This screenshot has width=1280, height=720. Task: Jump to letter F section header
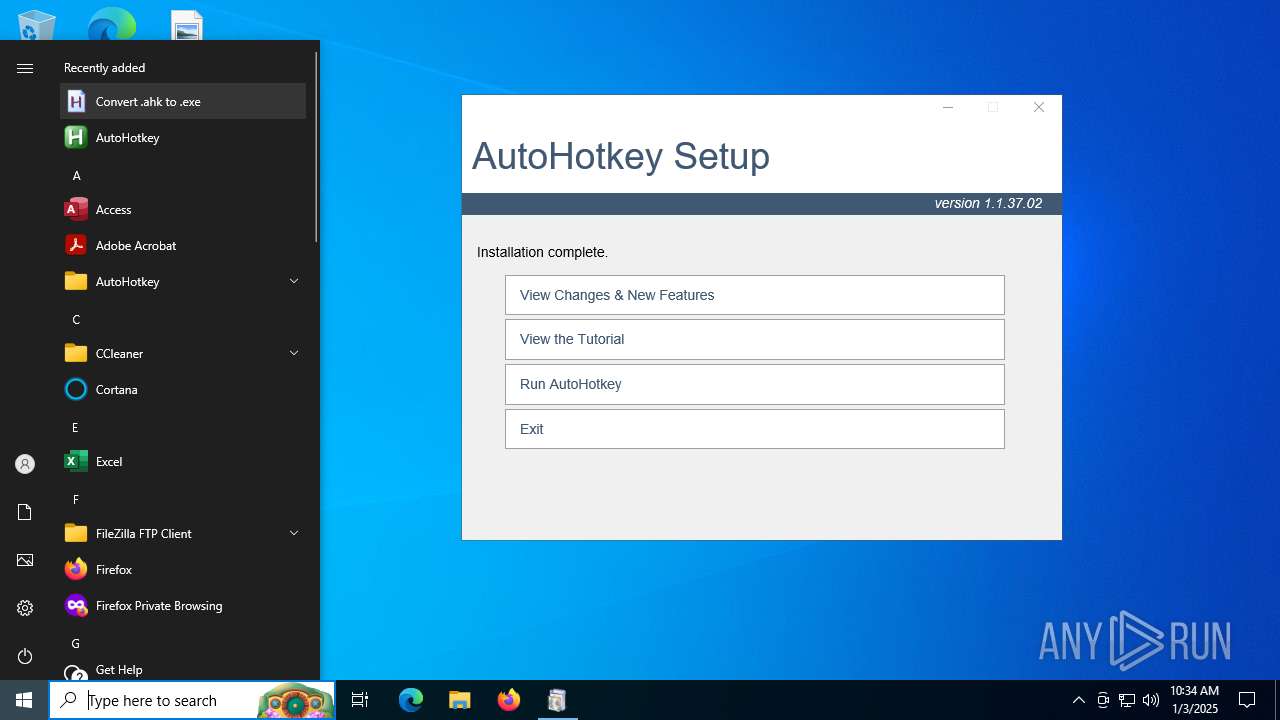pyautogui.click(x=76, y=499)
